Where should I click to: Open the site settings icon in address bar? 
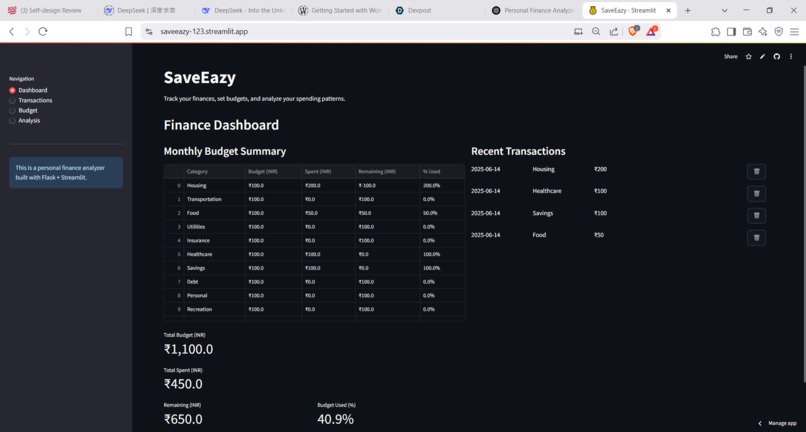click(x=149, y=31)
